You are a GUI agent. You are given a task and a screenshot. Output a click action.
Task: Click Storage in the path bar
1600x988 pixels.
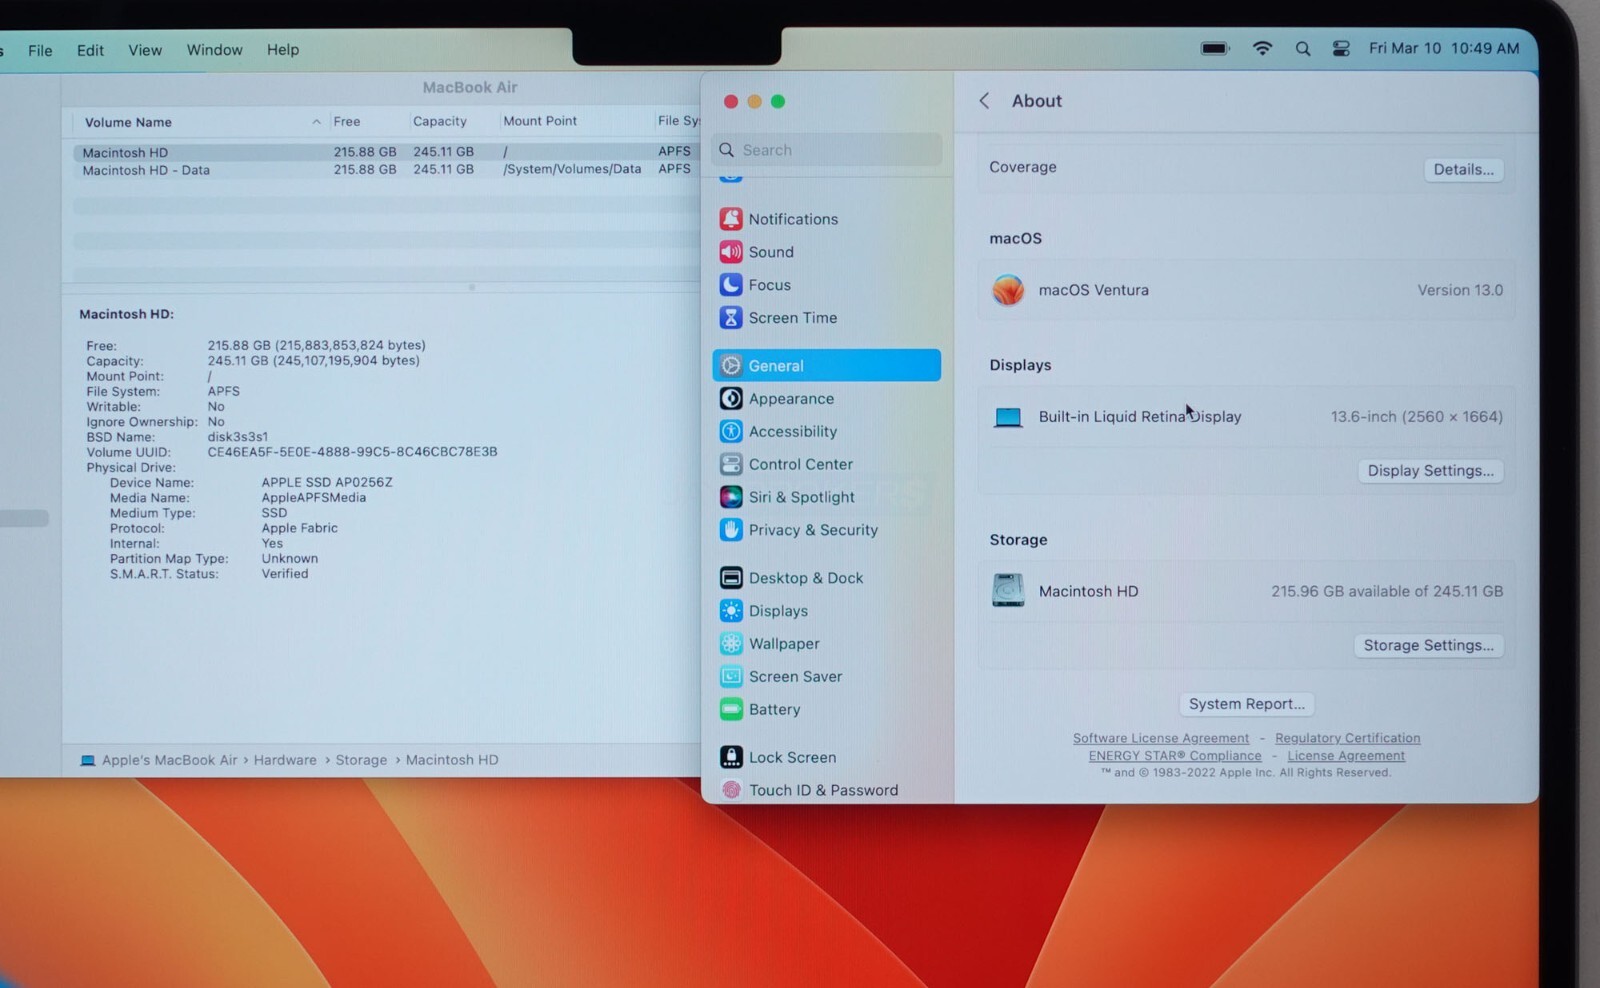[x=361, y=760]
